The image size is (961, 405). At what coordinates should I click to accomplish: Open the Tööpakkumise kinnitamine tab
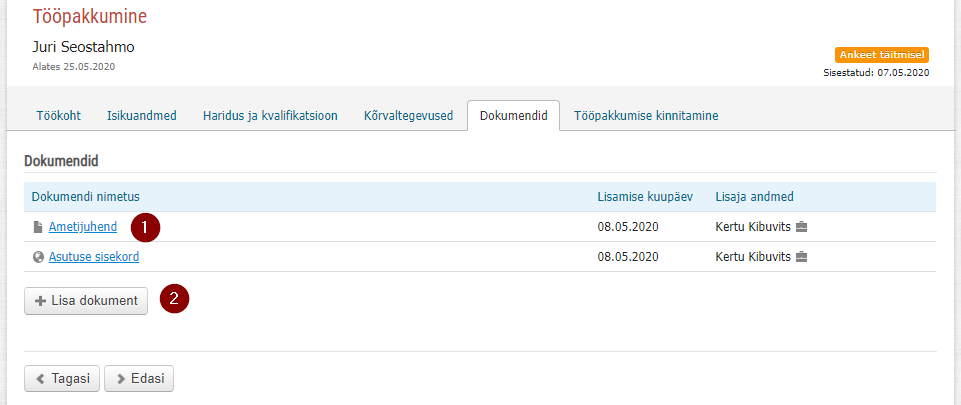tap(646, 116)
